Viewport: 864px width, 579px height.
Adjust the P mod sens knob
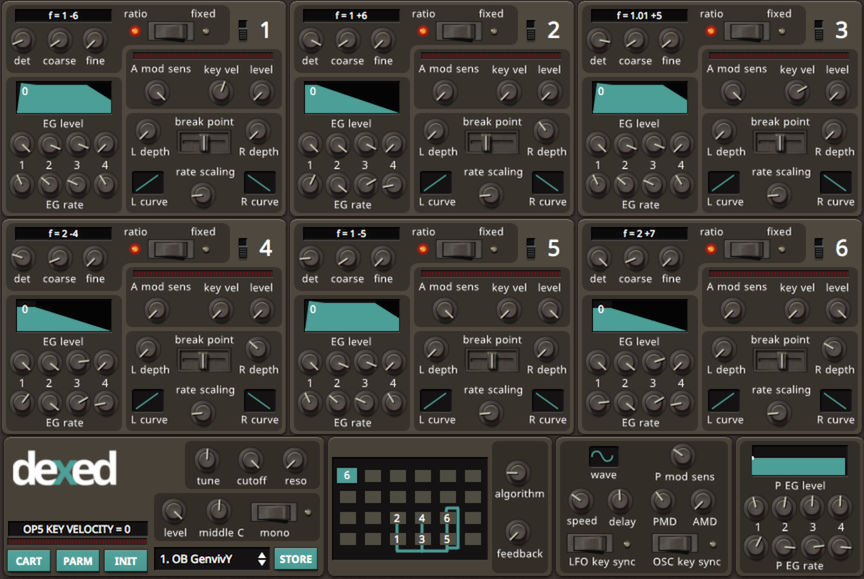(683, 455)
